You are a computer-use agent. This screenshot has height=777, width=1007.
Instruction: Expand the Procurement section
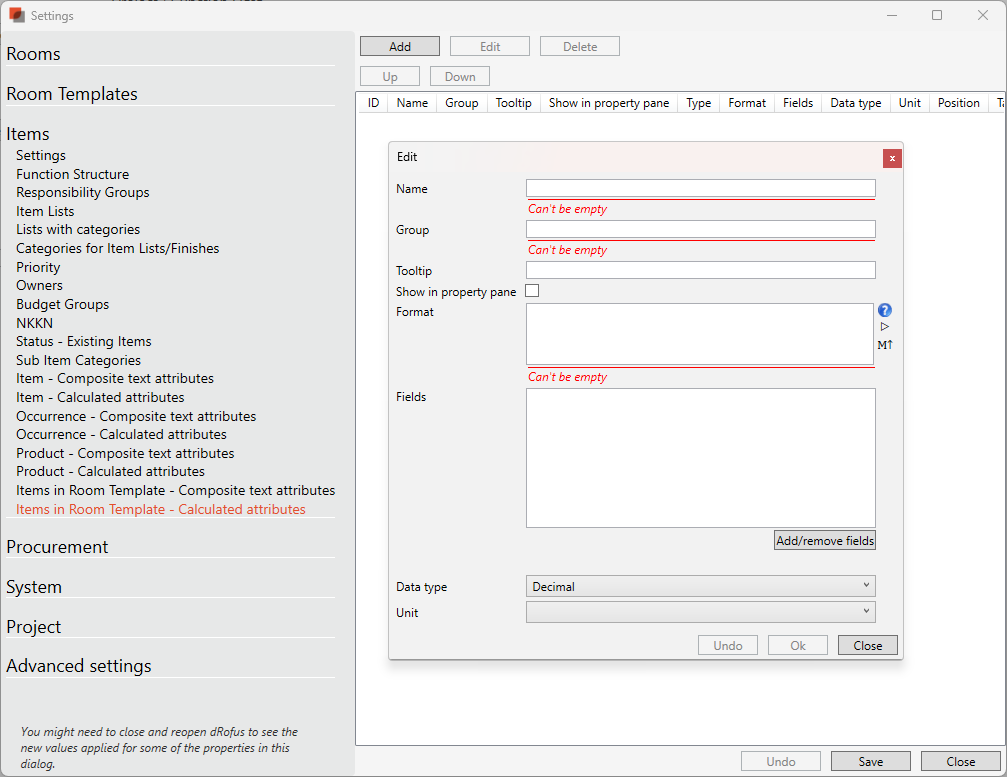click(x=57, y=547)
